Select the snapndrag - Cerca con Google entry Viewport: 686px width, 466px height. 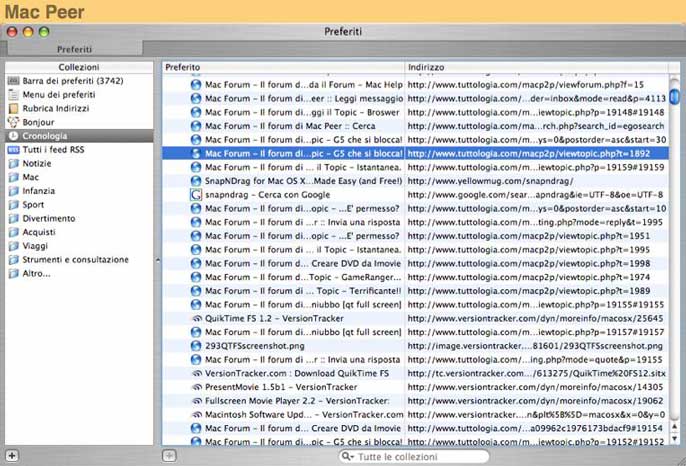tap(268, 195)
